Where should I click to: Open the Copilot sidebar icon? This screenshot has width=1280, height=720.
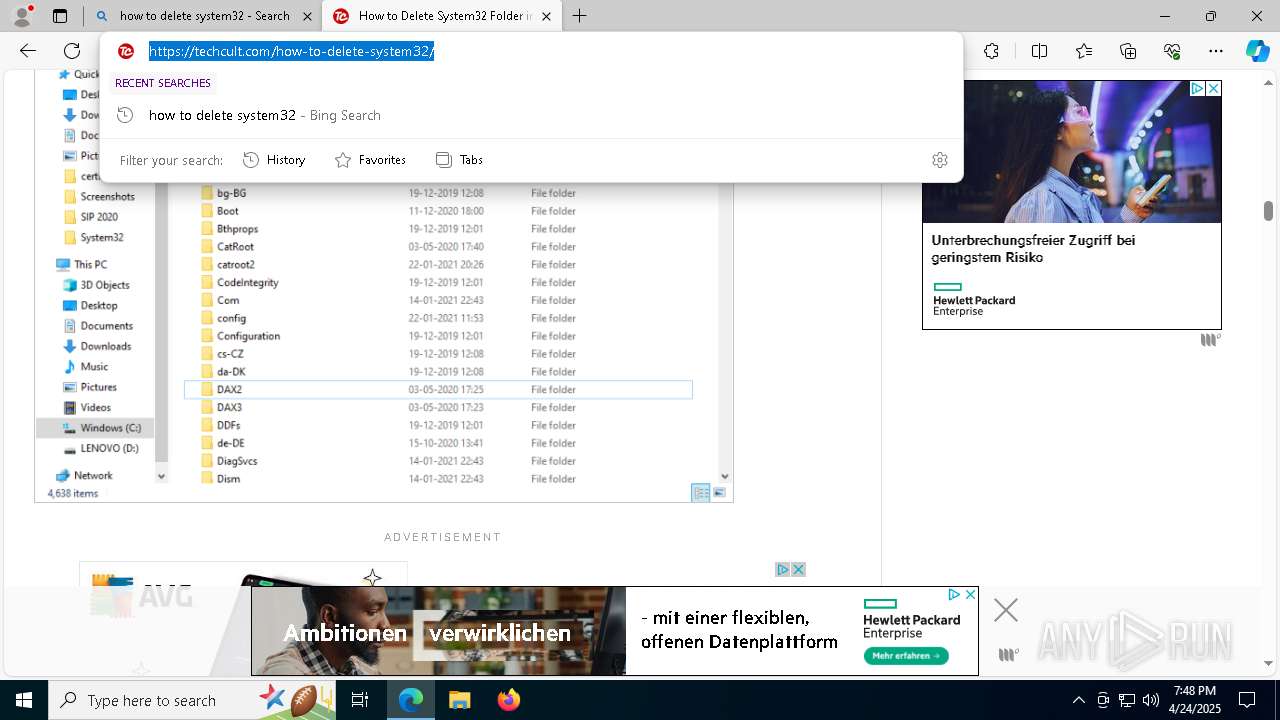pyautogui.click(x=1258, y=51)
